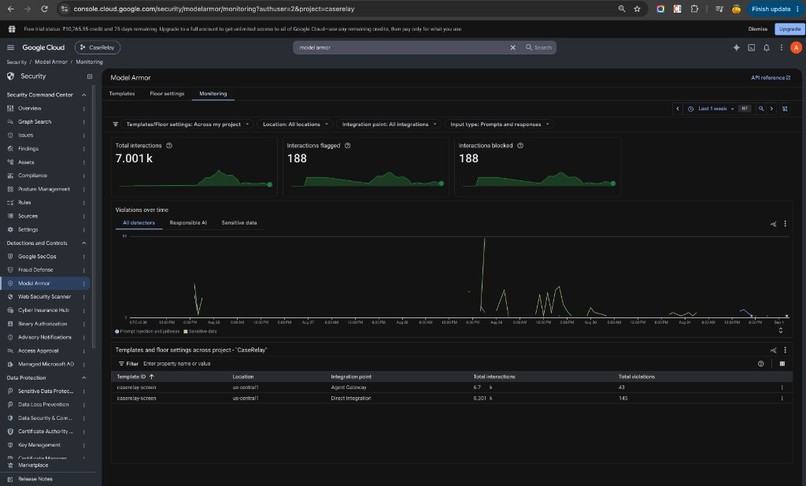Select the Fraud Defense shield icon
Image resolution: width=806 pixels, height=486 pixels.
[x=10, y=269]
